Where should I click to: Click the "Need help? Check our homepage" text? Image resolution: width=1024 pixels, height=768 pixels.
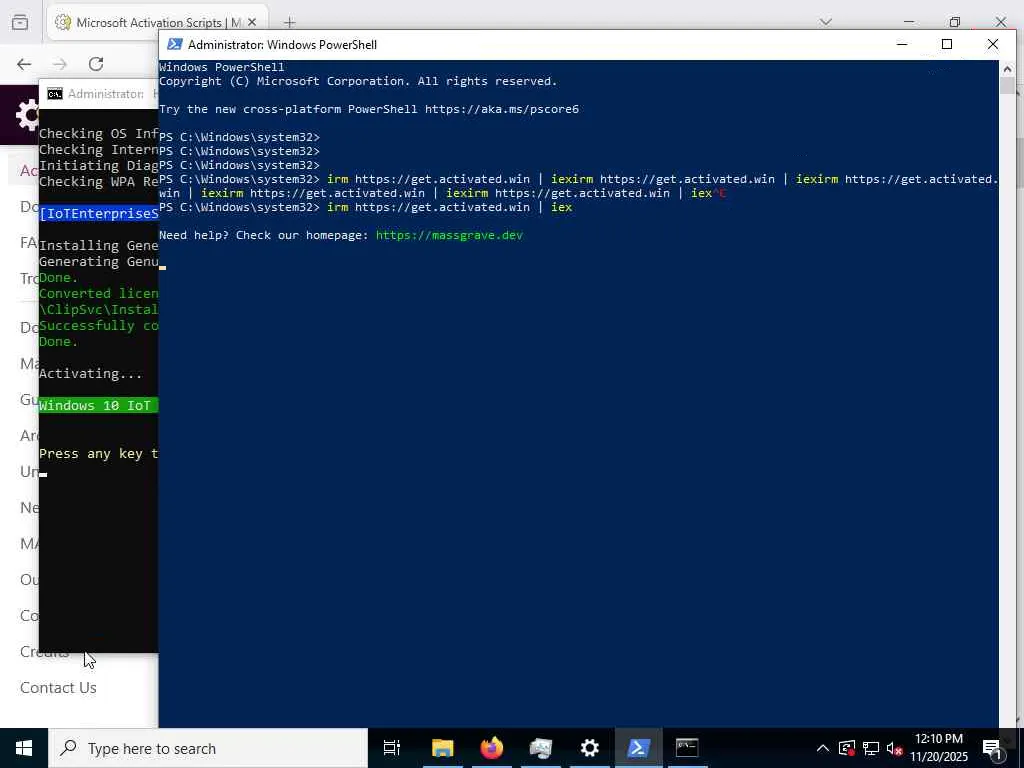(x=264, y=235)
